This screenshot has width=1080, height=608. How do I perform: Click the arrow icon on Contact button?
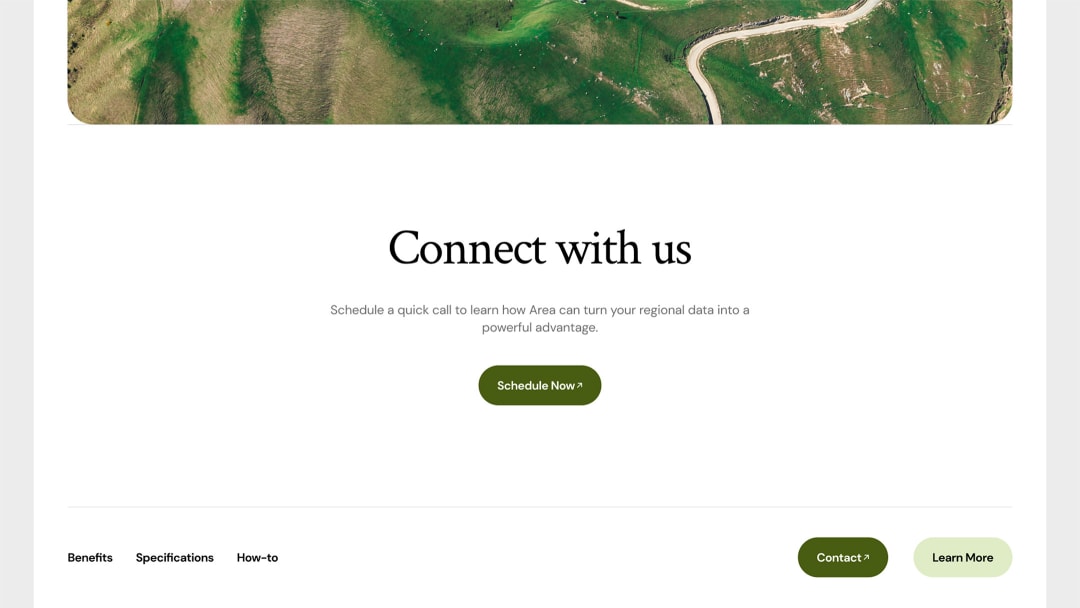866,558
